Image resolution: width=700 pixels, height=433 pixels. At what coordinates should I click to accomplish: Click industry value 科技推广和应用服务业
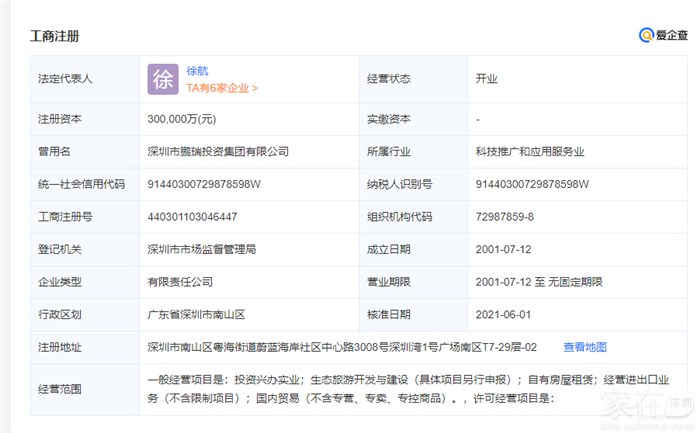(529, 152)
